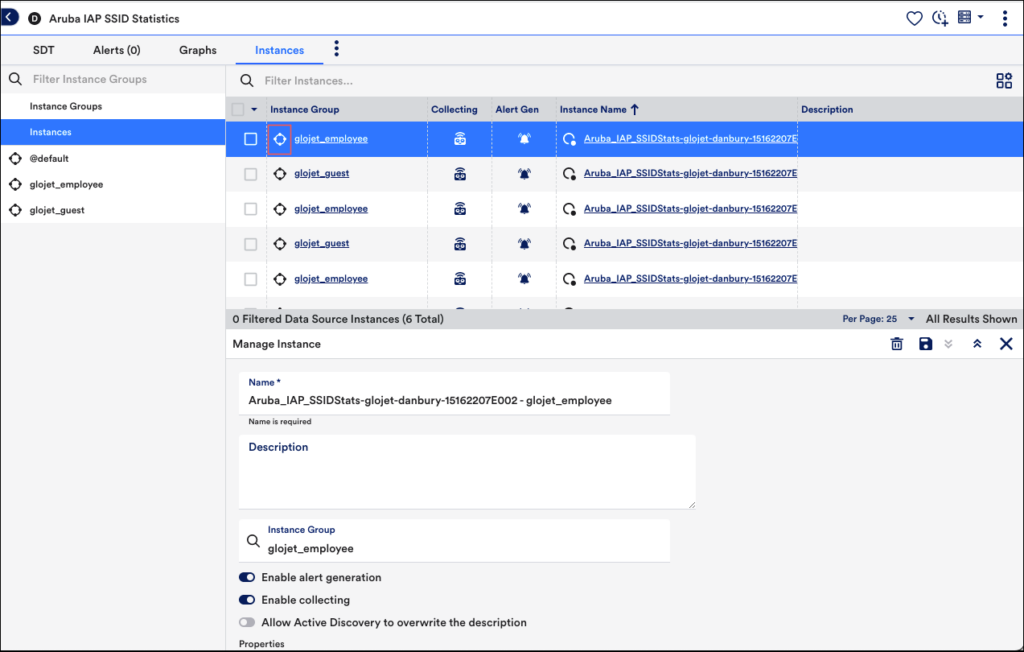
Task: Go back using the top-left arrow
Action: [9, 17]
